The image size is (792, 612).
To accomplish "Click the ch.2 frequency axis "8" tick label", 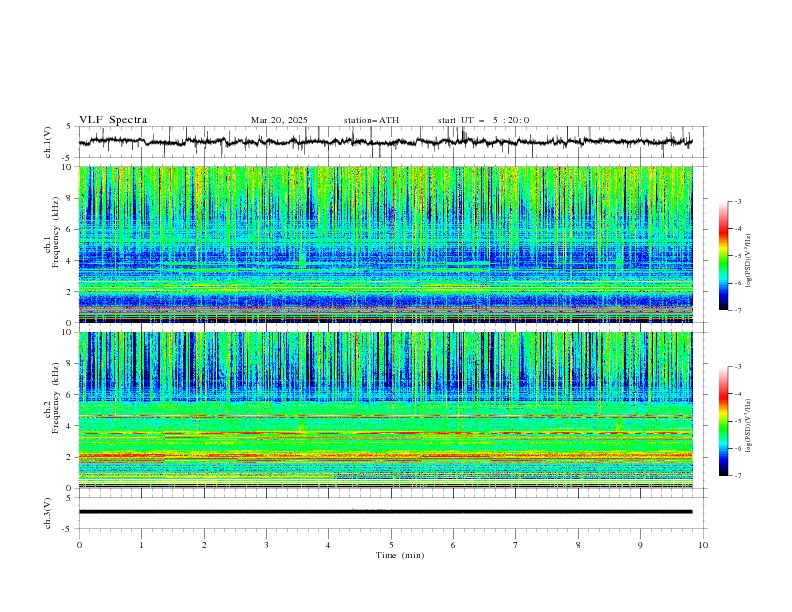I will point(71,364).
